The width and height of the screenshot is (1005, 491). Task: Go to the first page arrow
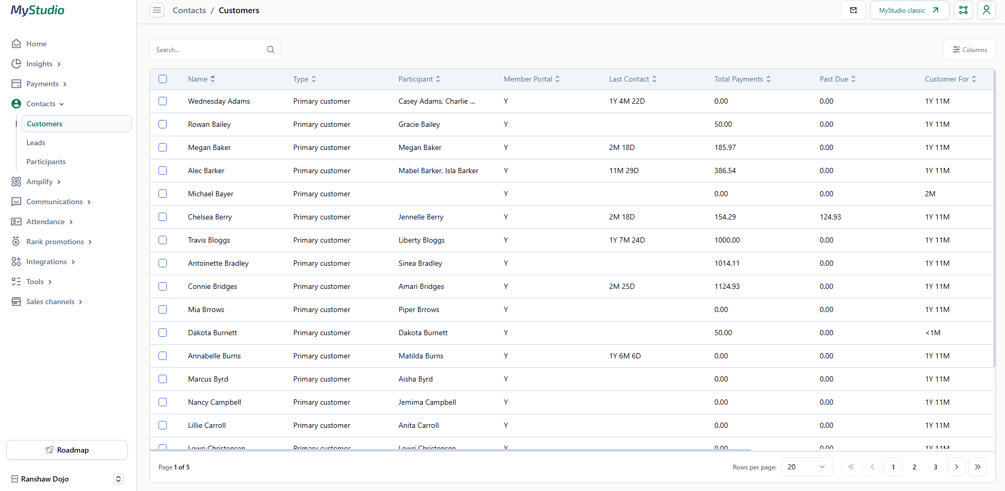pos(851,467)
